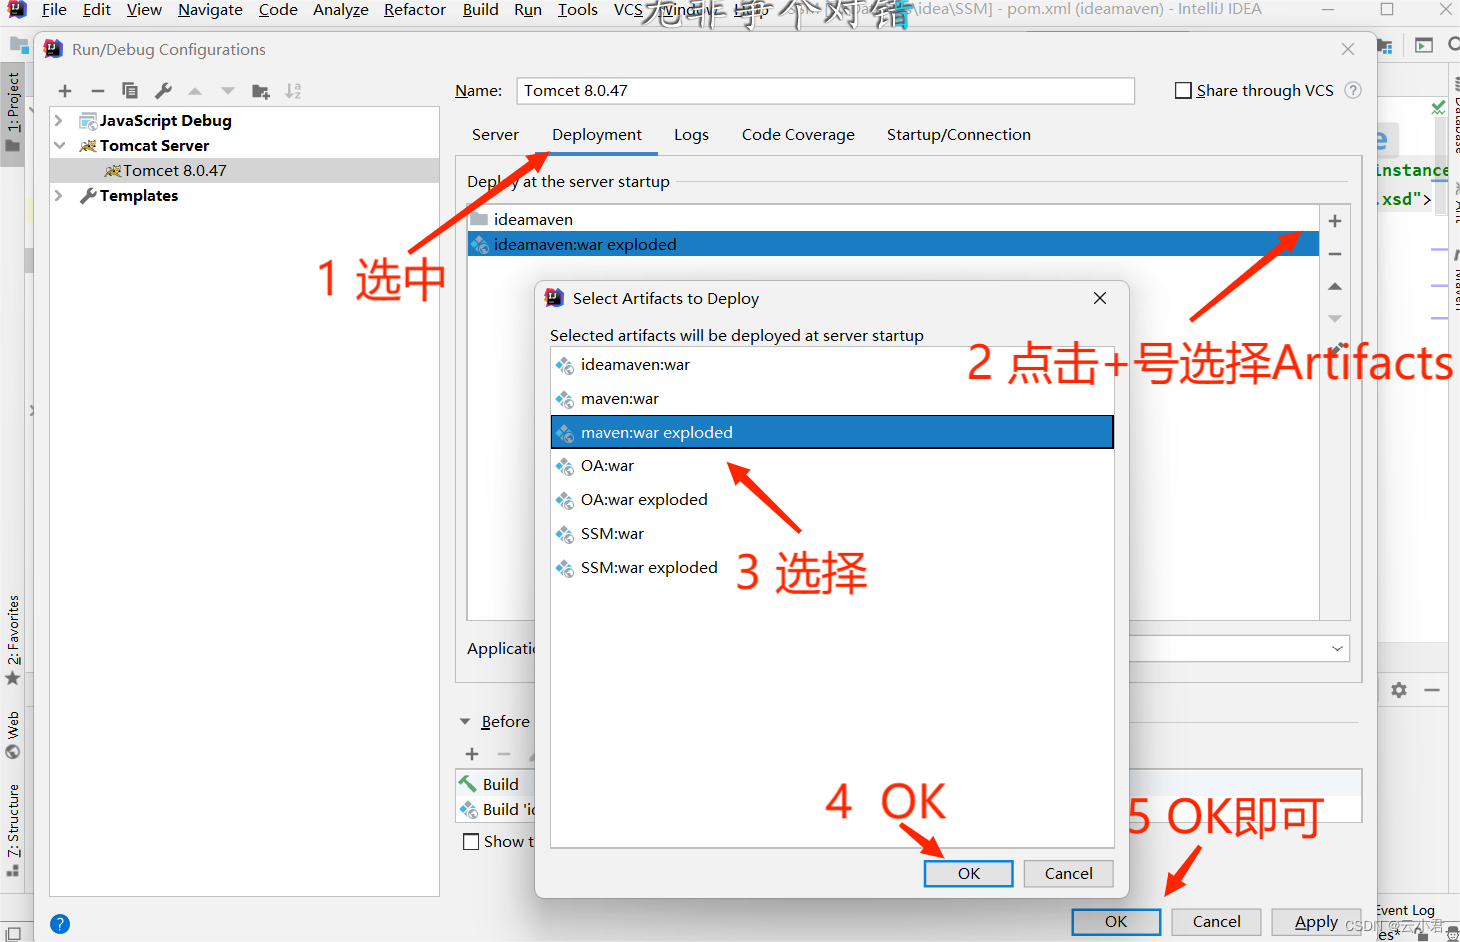Expand Templates tree node
1460x942 pixels.
[59, 195]
